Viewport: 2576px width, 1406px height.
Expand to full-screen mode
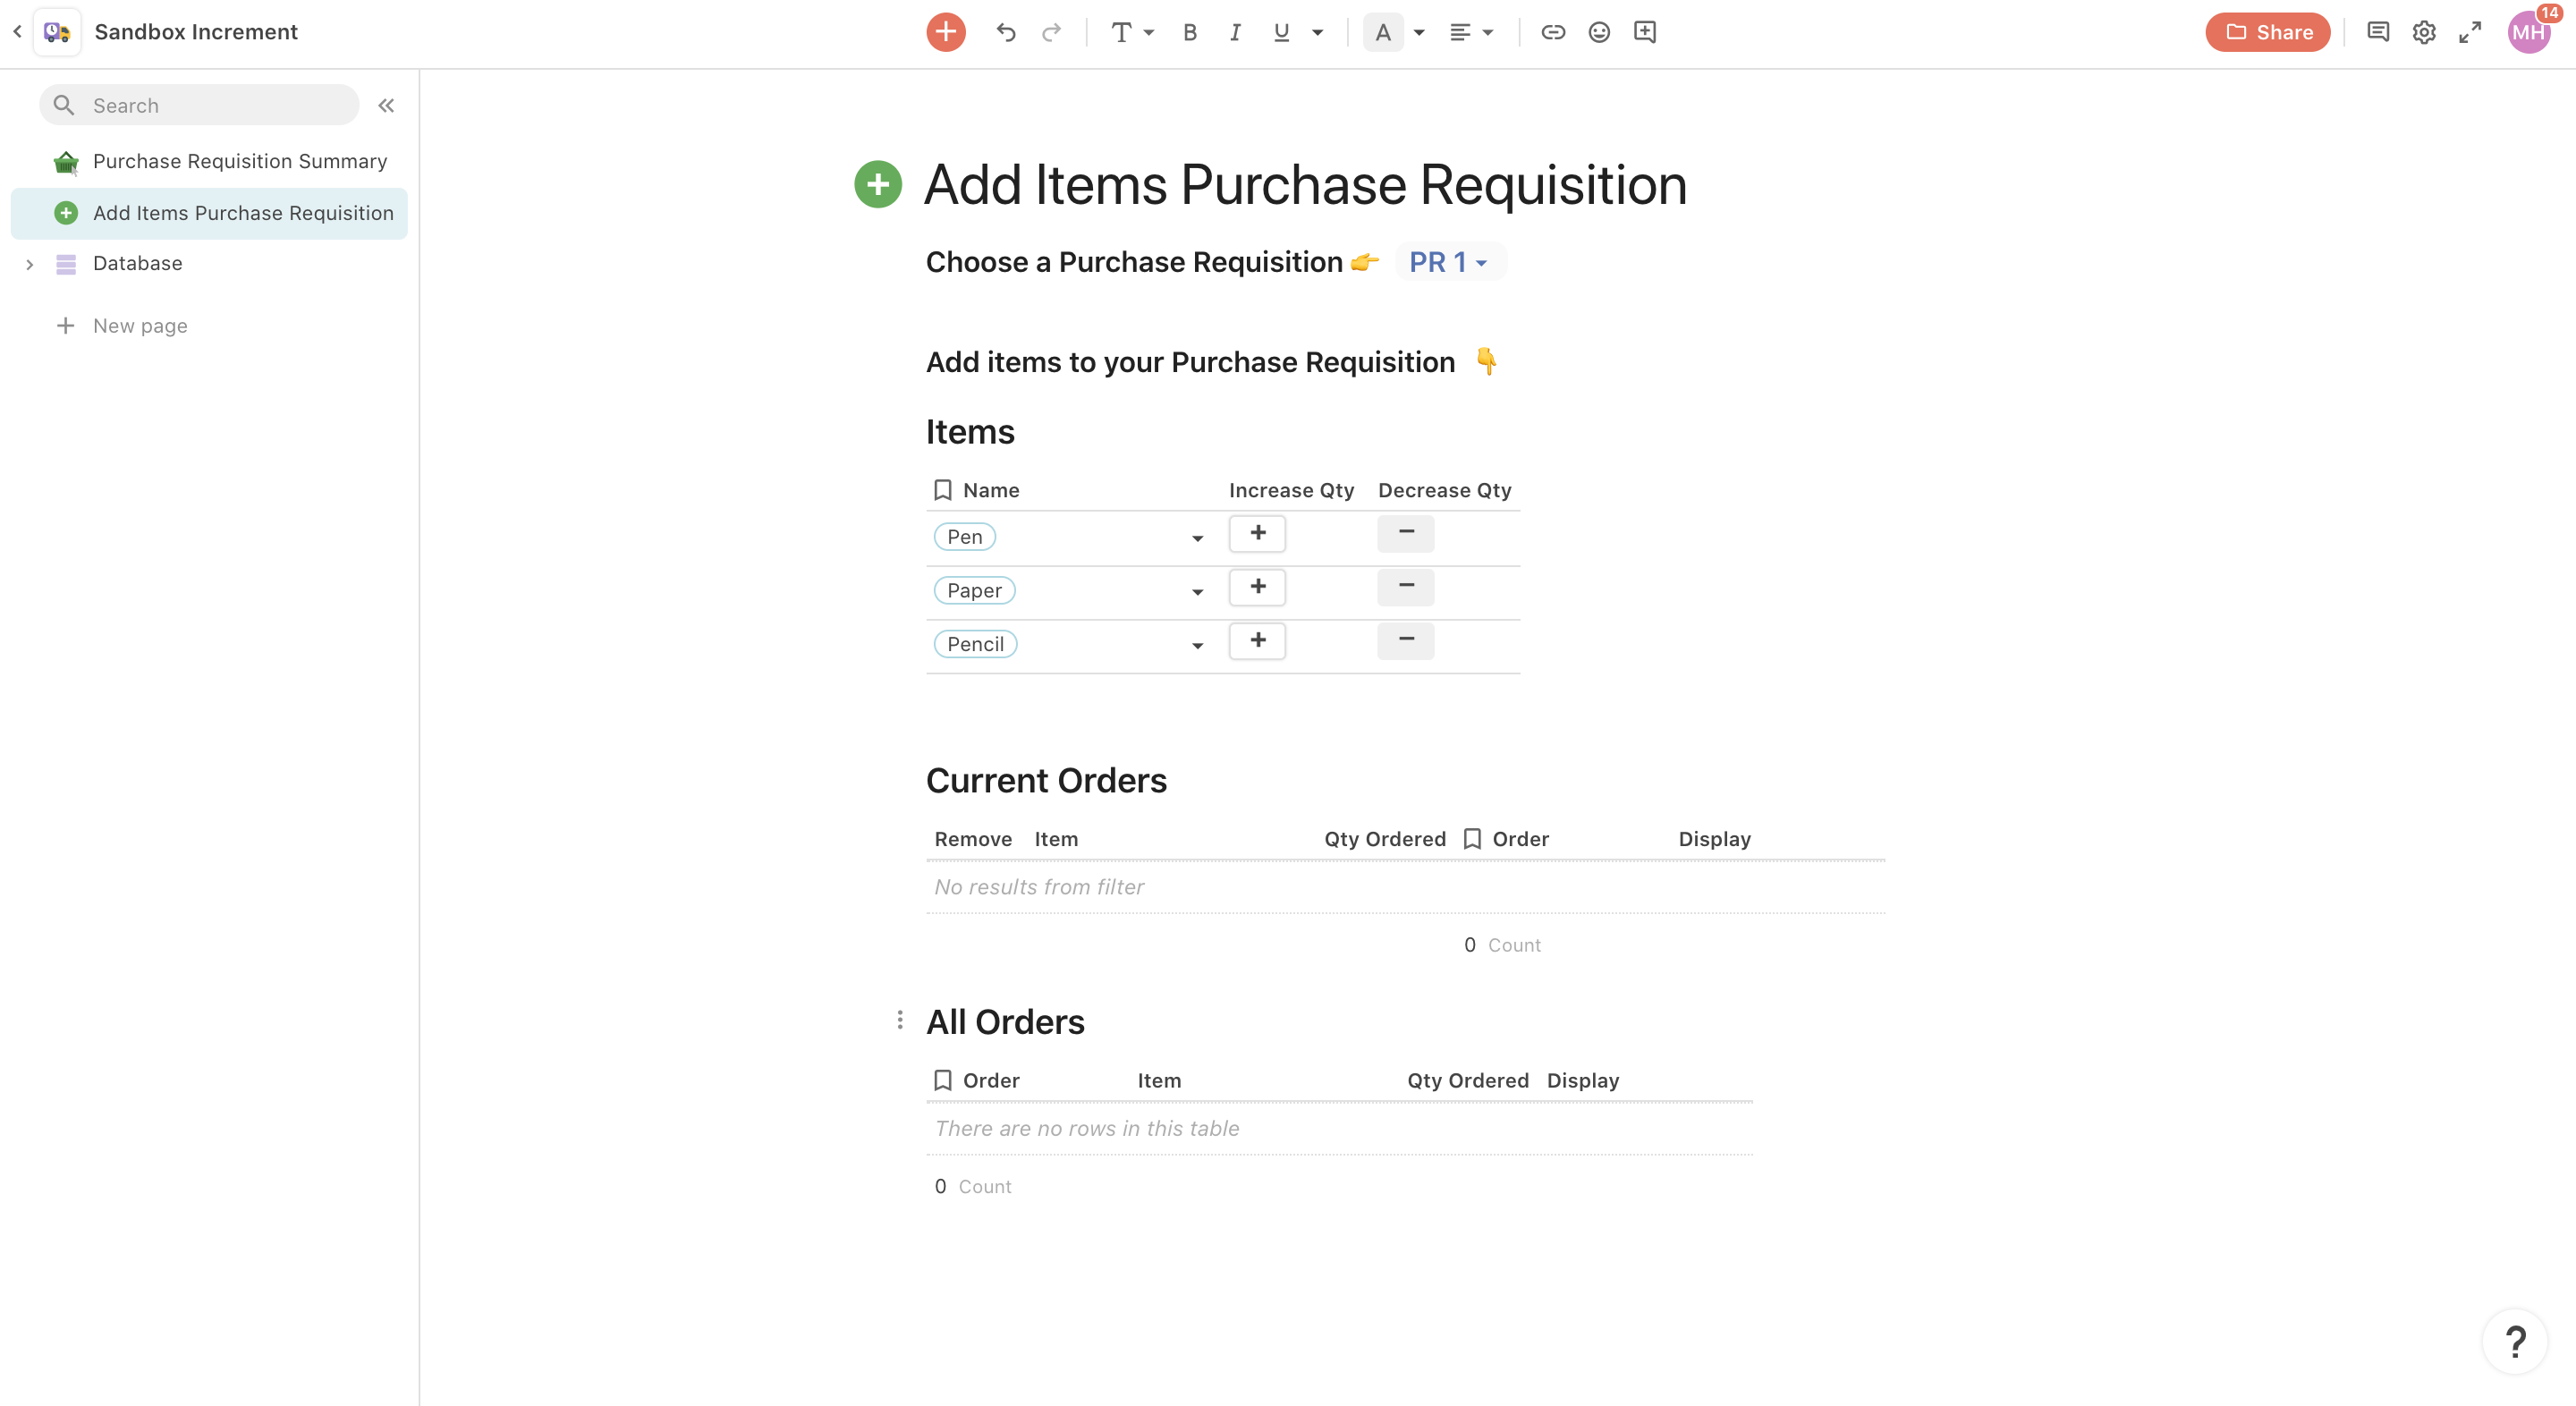click(2469, 32)
